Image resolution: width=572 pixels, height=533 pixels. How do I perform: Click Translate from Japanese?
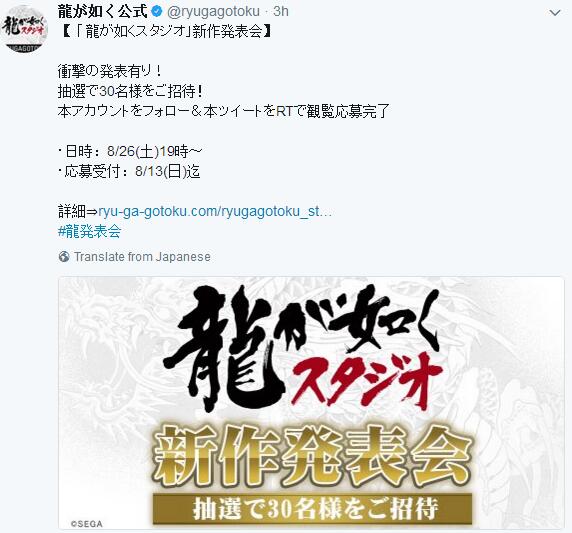[142, 257]
